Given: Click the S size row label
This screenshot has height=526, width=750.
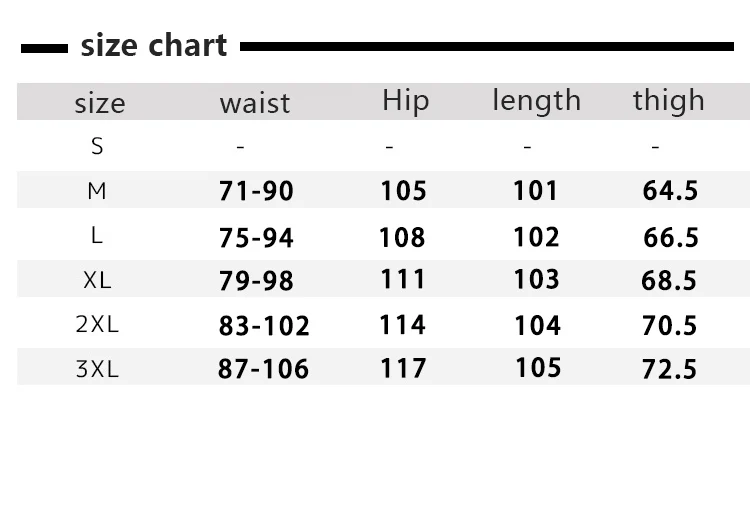Looking at the screenshot, I should (x=97, y=146).
